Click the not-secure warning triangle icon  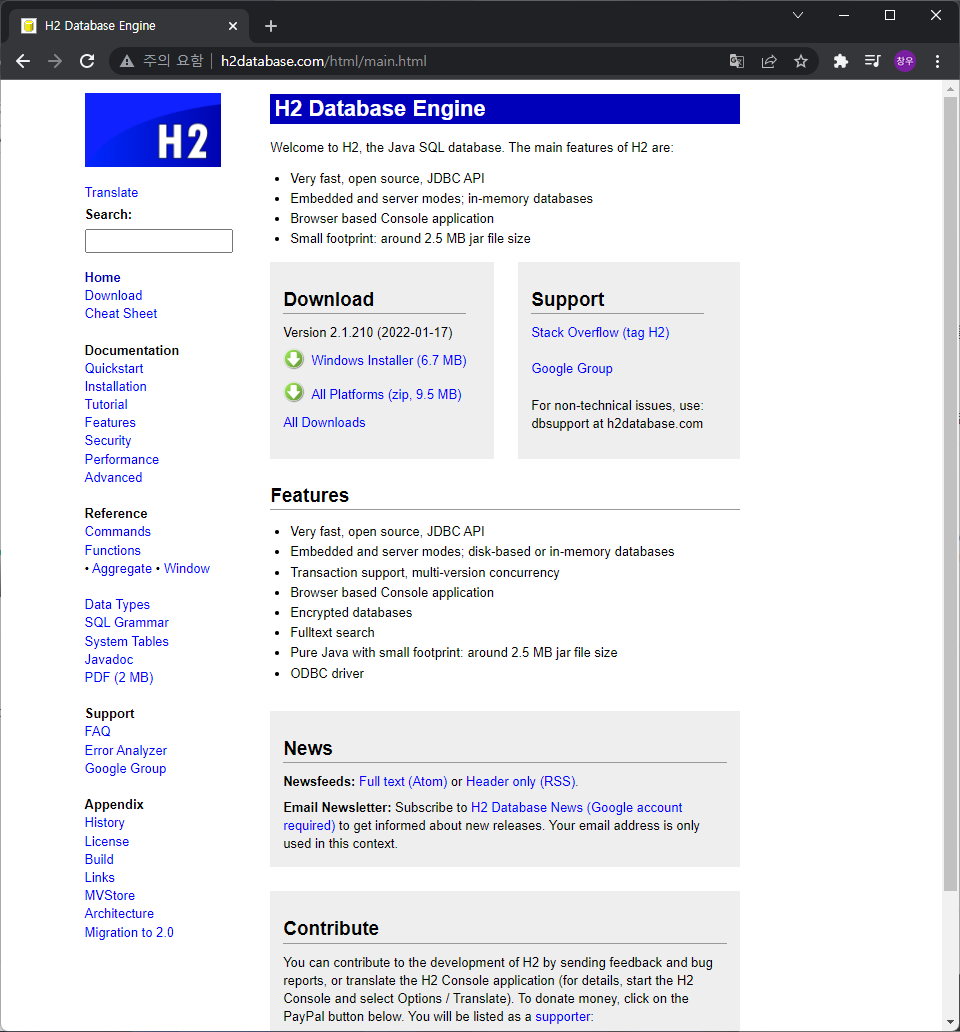tap(127, 61)
